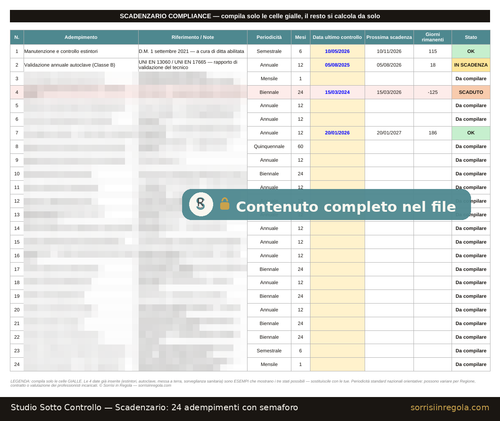This screenshot has width=500, height=421.
Task: Click the orange 'SCADUTO' status cell
Action: (471, 92)
